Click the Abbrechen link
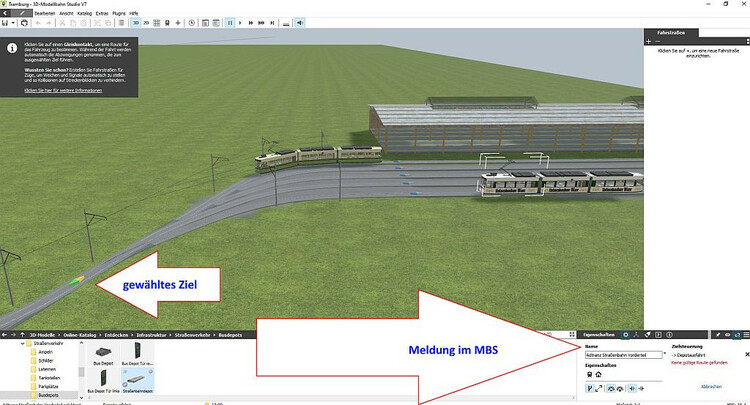The image size is (750, 405). point(711,386)
